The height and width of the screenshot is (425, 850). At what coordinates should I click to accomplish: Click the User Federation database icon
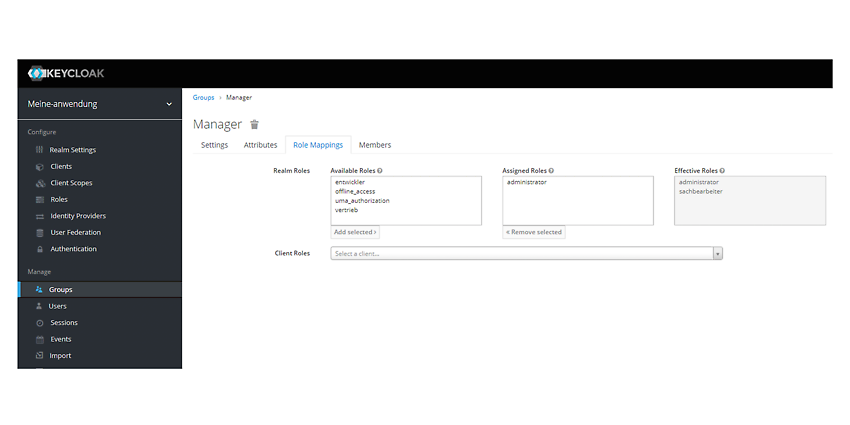(x=40, y=233)
